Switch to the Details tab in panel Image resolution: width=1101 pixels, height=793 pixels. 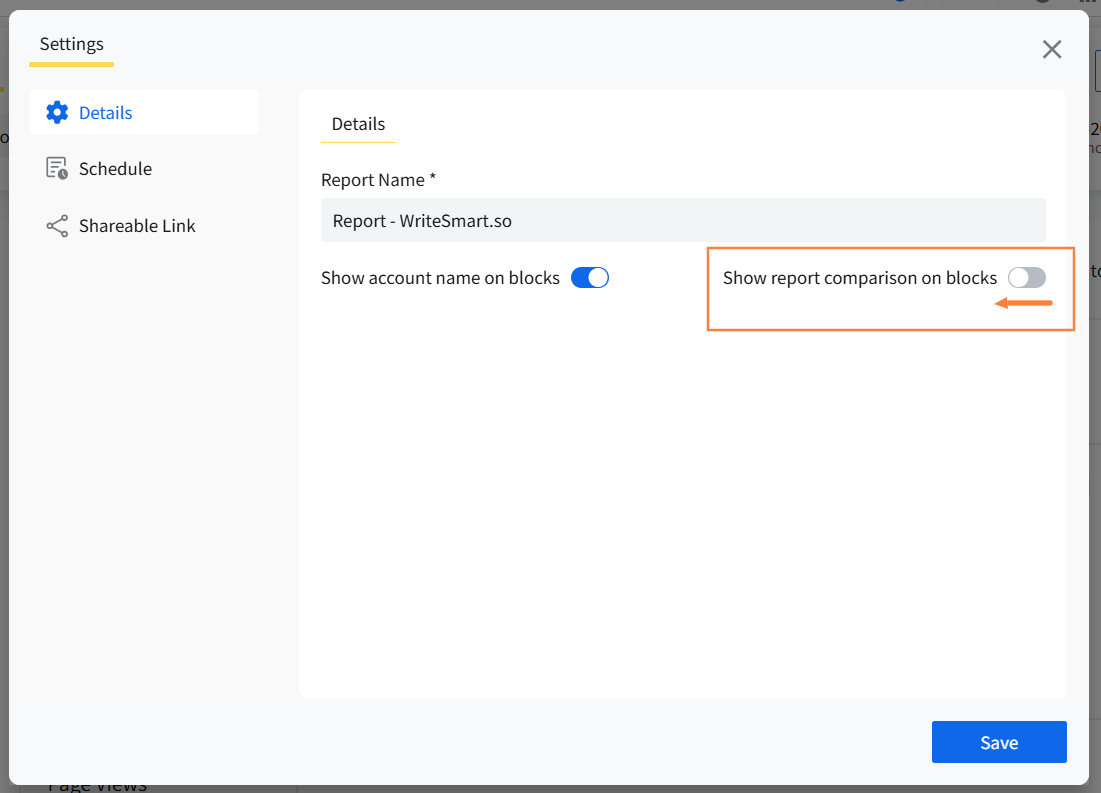[x=358, y=124]
